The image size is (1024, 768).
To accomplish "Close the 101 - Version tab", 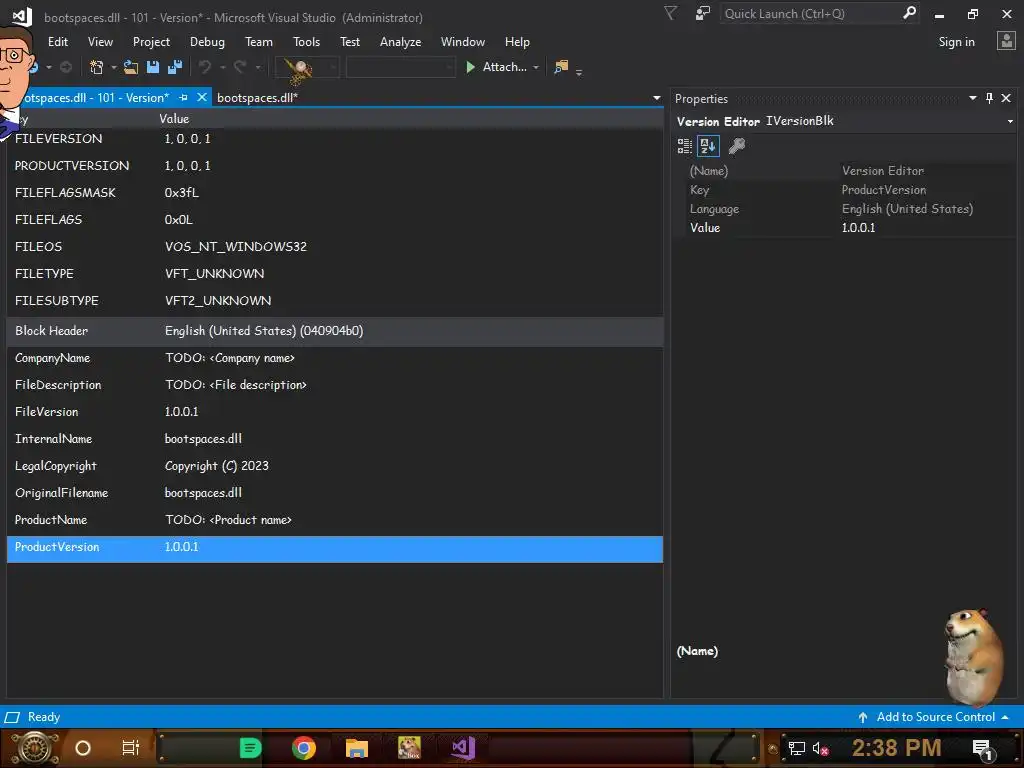I will tap(202, 97).
